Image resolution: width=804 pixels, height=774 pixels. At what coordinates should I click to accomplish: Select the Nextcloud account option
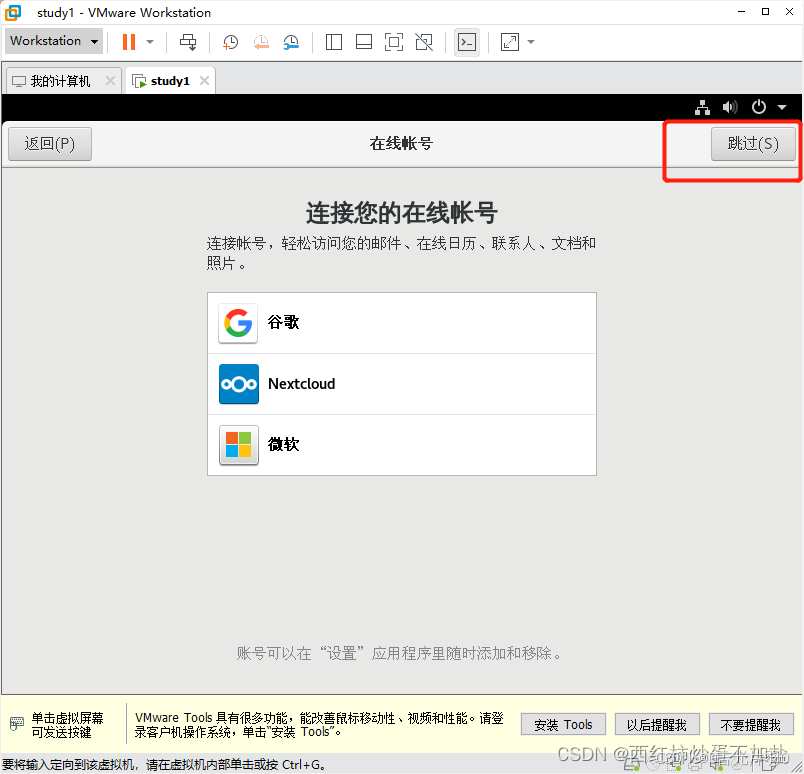401,384
